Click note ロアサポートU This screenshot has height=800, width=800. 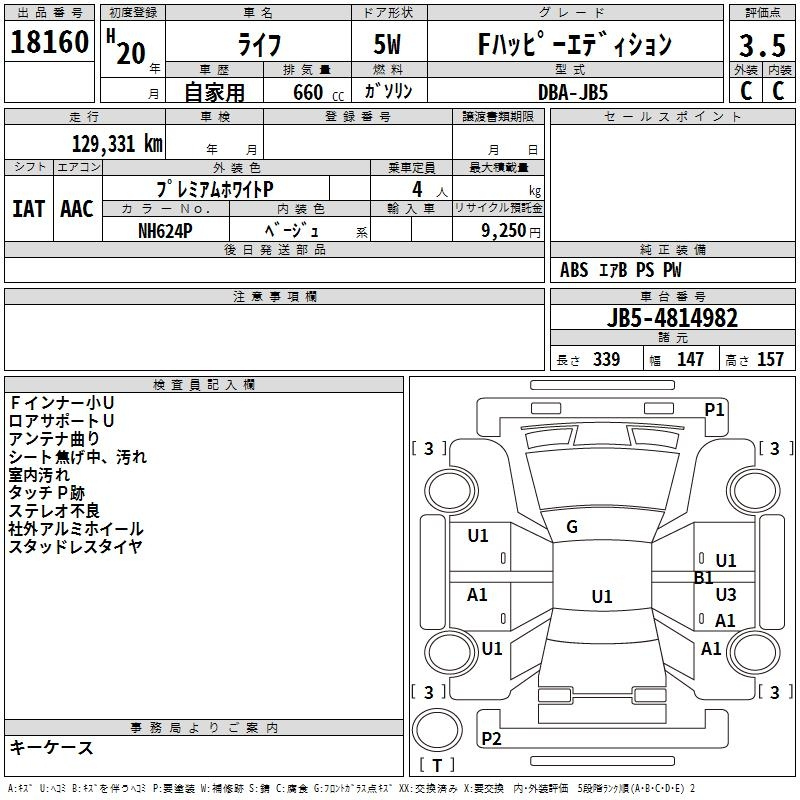[x=61, y=421]
